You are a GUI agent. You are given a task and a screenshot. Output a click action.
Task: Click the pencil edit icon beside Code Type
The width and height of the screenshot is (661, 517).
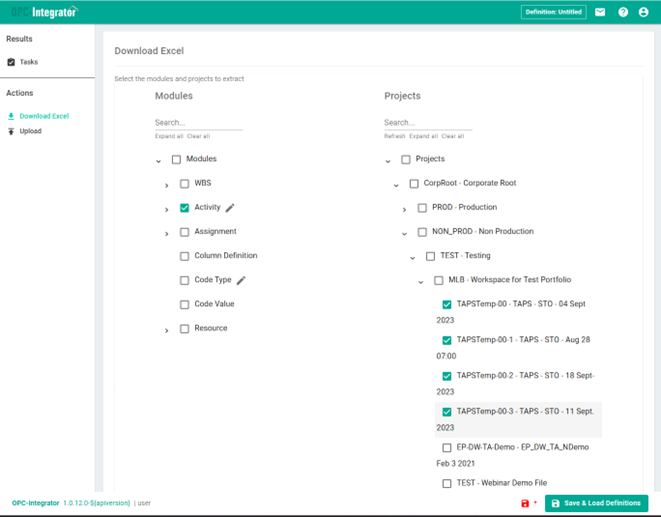[x=241, y=280]
